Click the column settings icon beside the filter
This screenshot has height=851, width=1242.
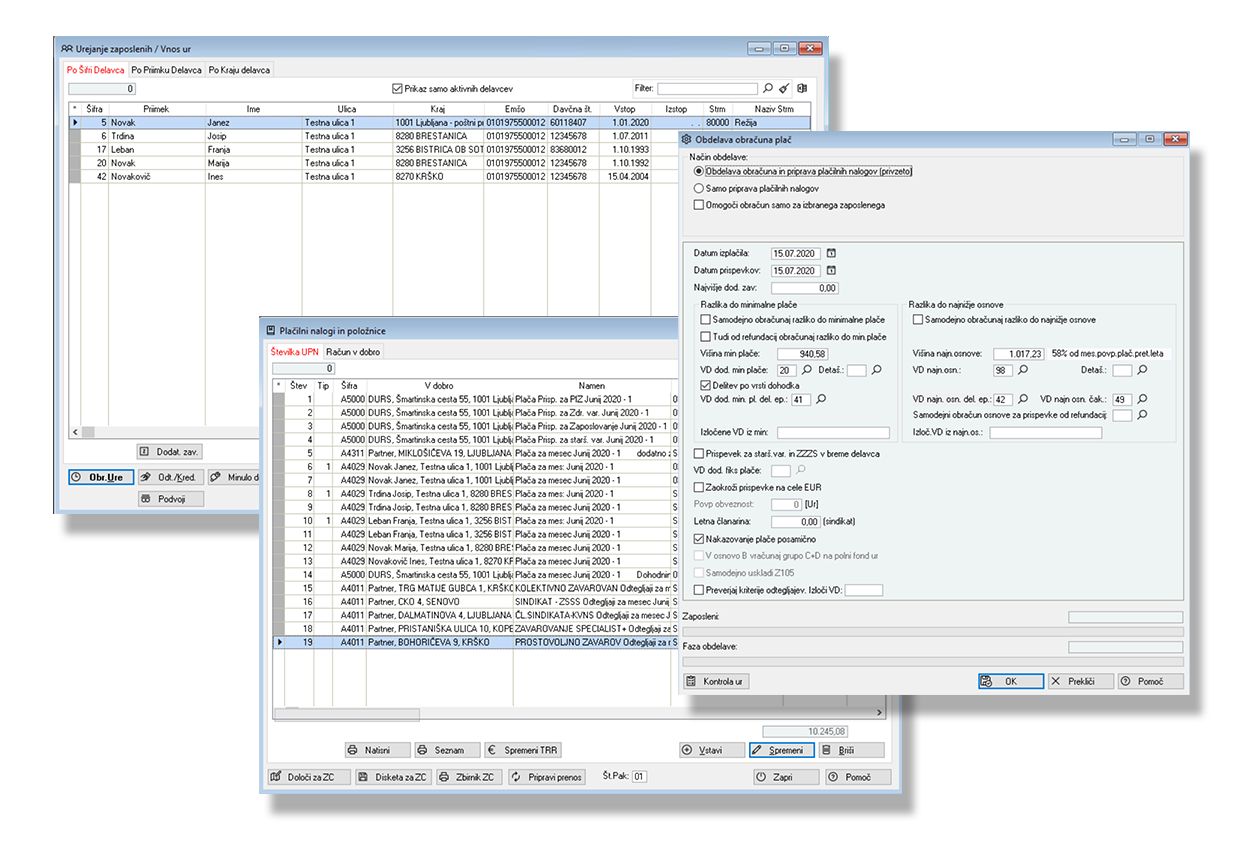802,88
